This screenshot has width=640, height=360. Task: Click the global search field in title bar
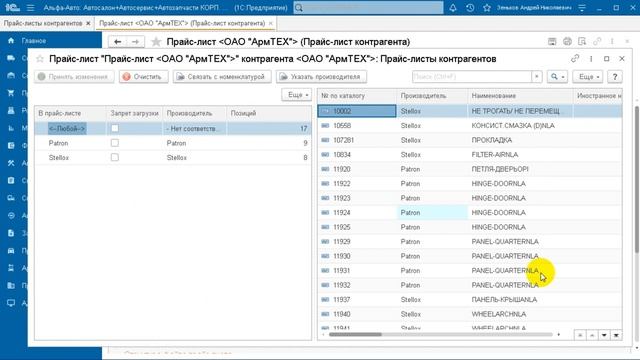[x=368, y=8]
